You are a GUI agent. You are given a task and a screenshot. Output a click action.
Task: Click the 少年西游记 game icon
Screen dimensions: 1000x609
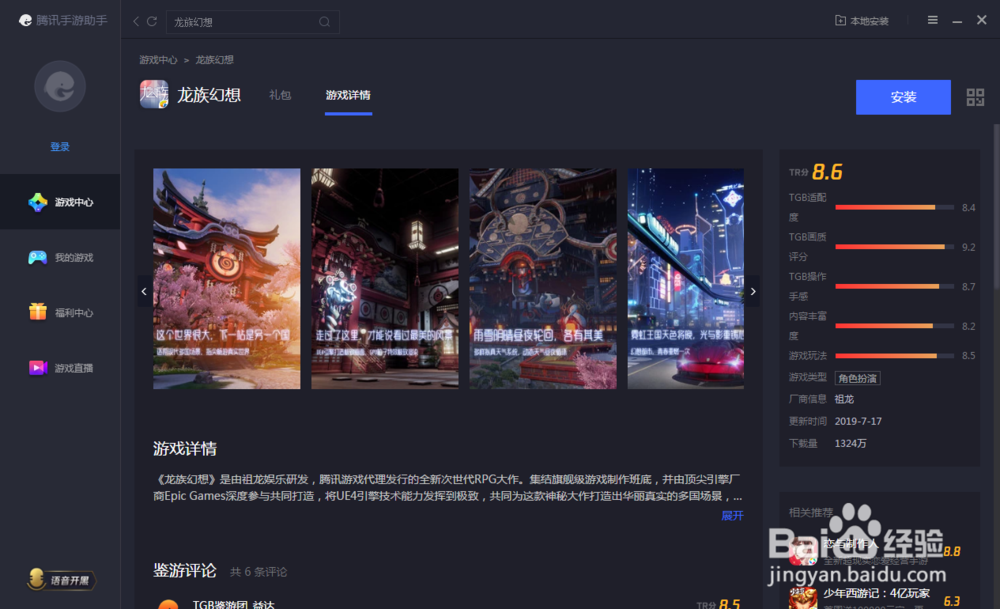point(803,598)
